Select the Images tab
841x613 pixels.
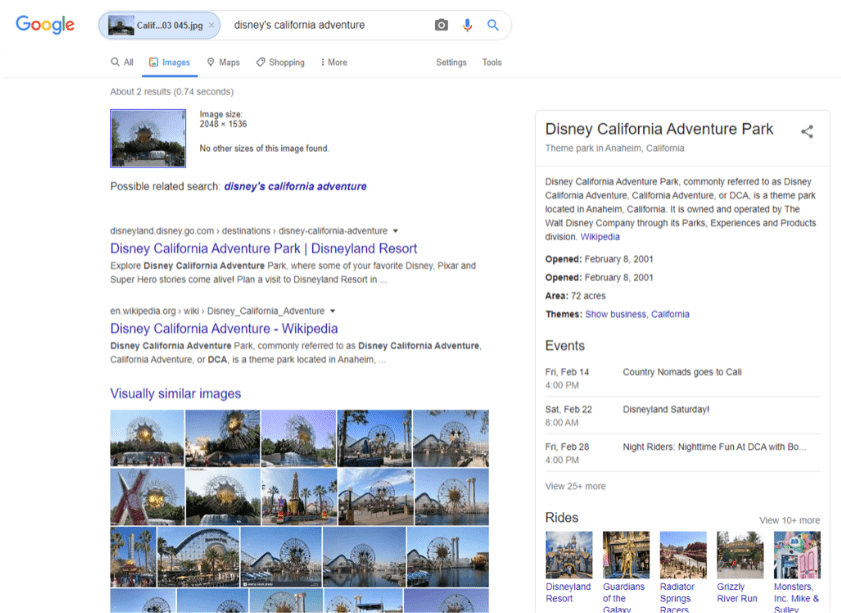tap(169, 62)
